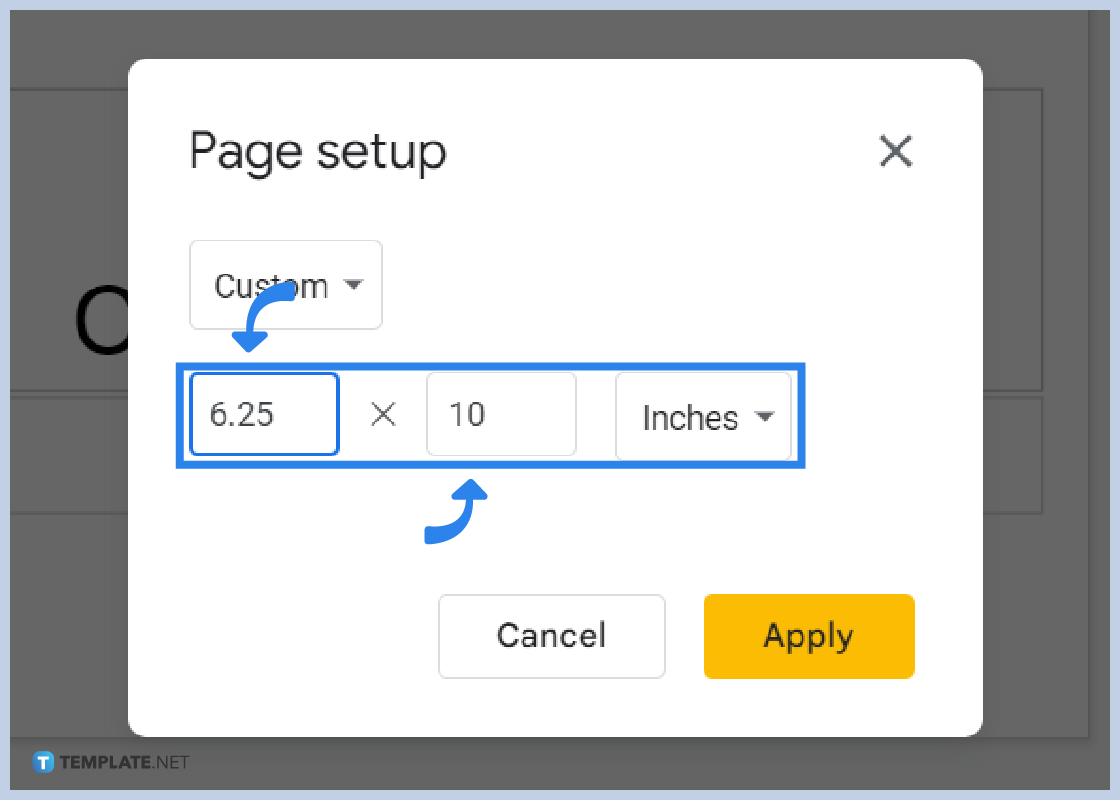Cancel the page setup changes
The height and width of the screenshot is (800, 1120).
[x=551, y=636]
